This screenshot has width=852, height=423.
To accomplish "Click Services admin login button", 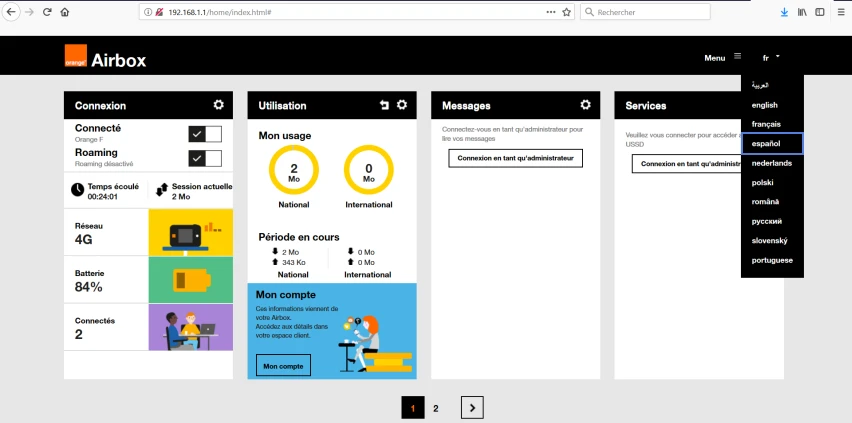I will pos(687,164).
